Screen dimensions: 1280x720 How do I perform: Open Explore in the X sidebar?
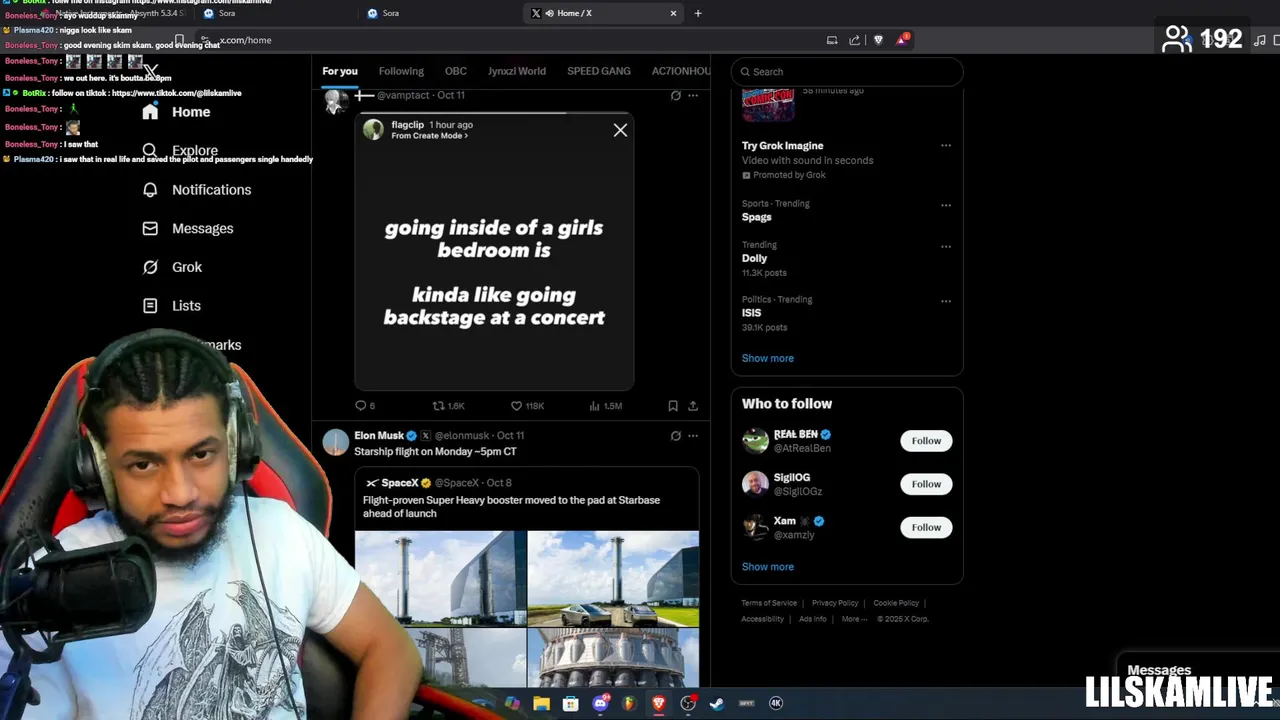[x=180, y=151]
